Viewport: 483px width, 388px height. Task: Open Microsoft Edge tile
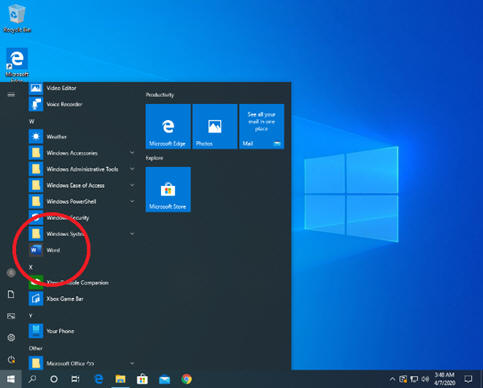pos(168,126)
